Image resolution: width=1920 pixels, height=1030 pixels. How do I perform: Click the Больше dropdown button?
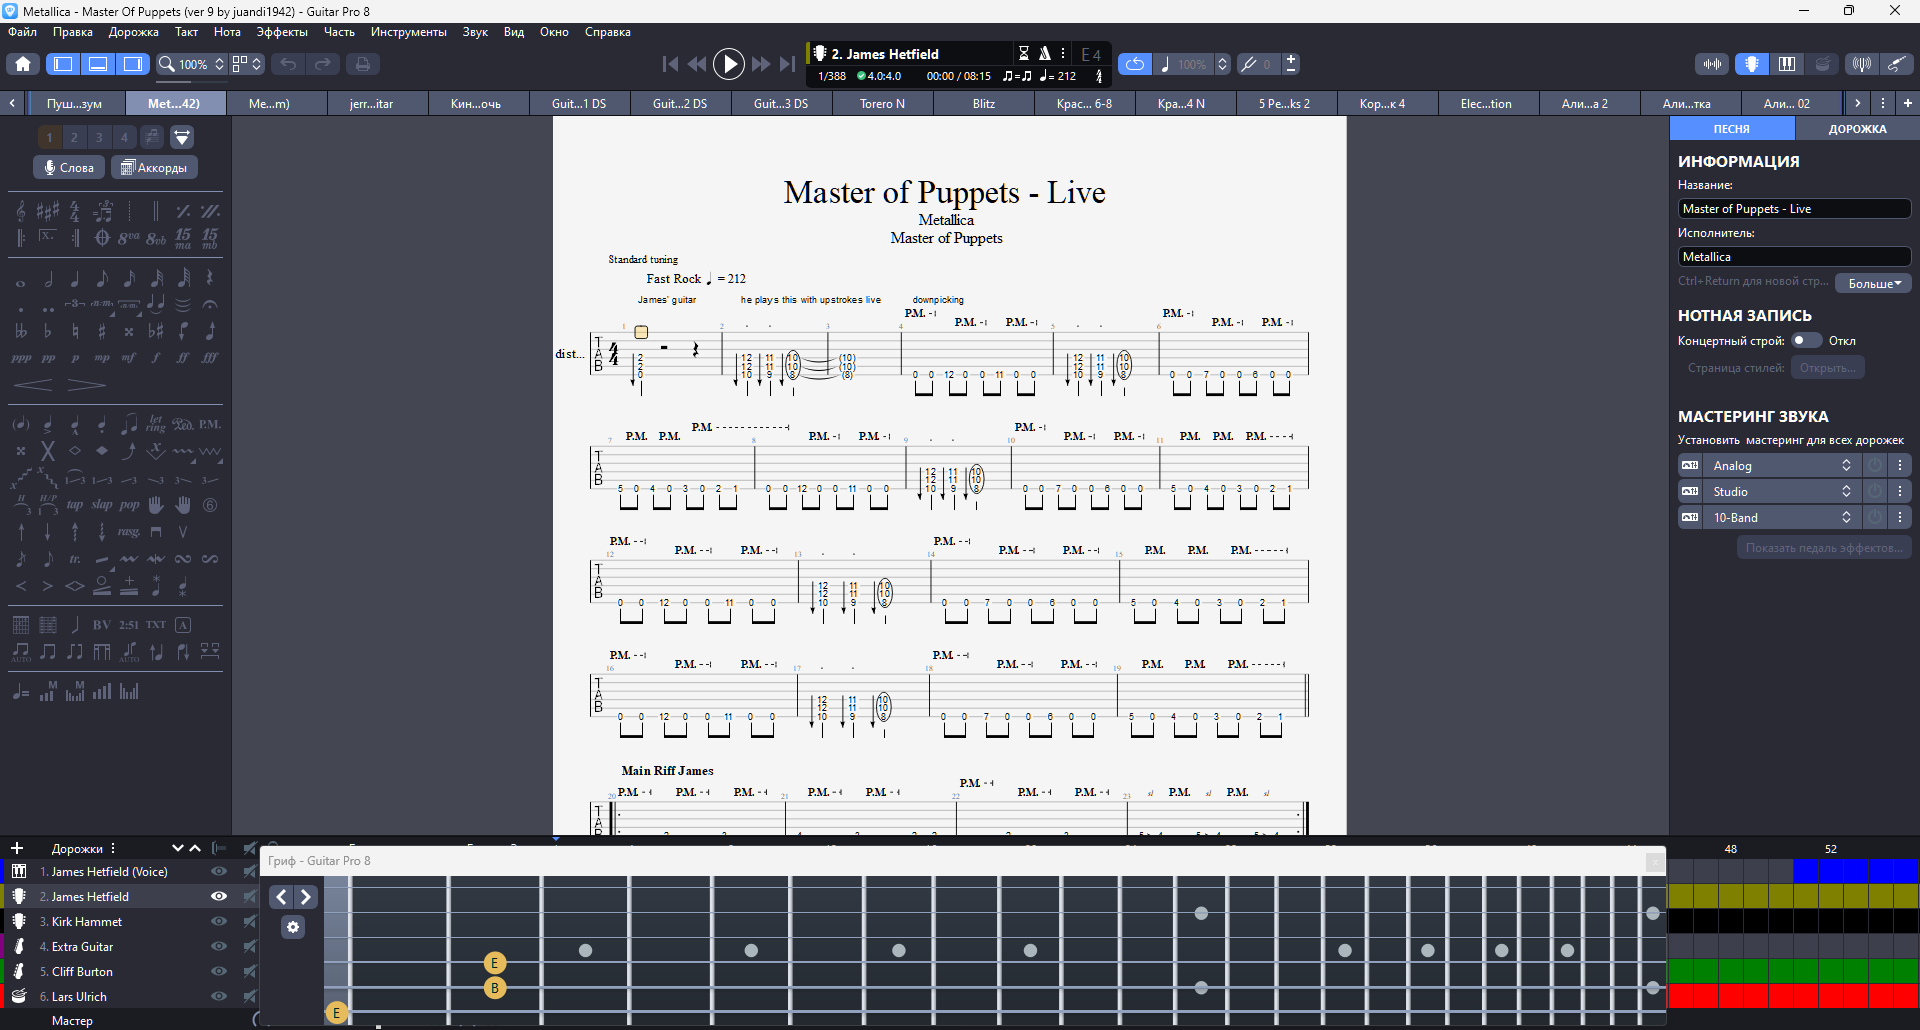[x=1873, y=284]
